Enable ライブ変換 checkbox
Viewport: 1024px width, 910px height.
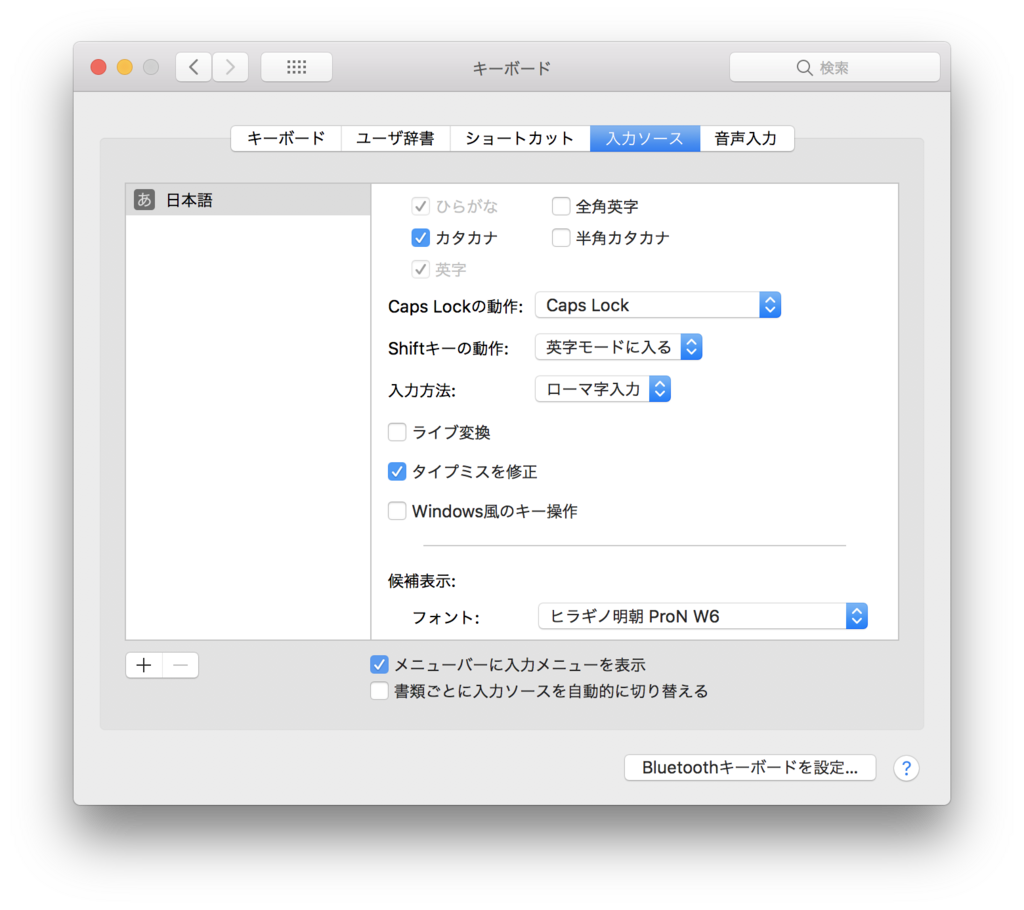click(x=397, y=432)
